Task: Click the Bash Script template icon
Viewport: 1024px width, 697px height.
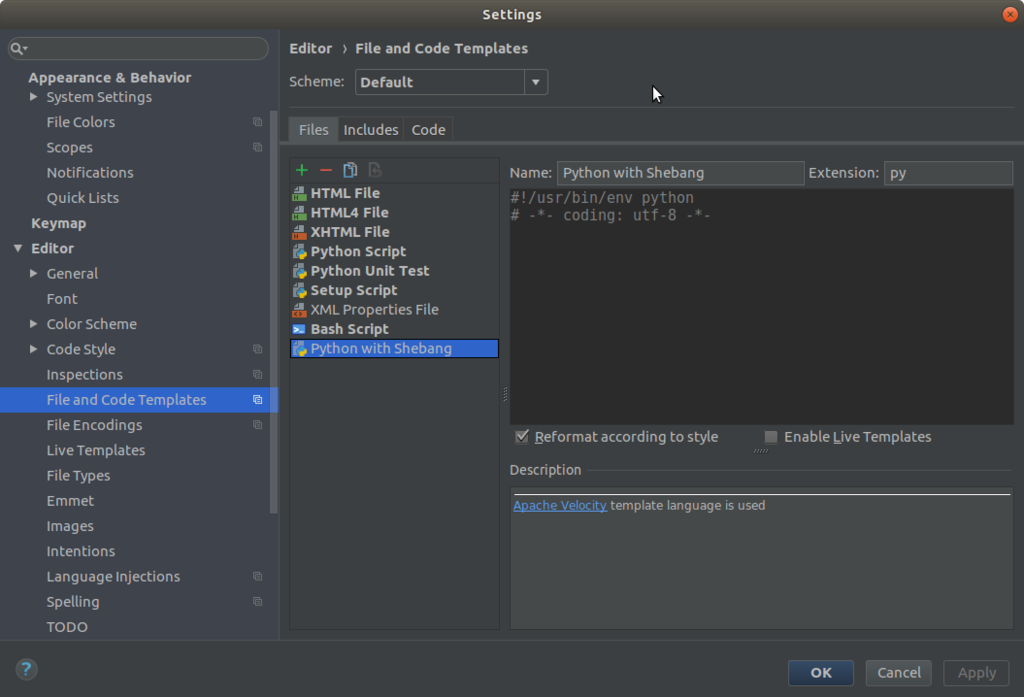Action: tap(300, 329)
